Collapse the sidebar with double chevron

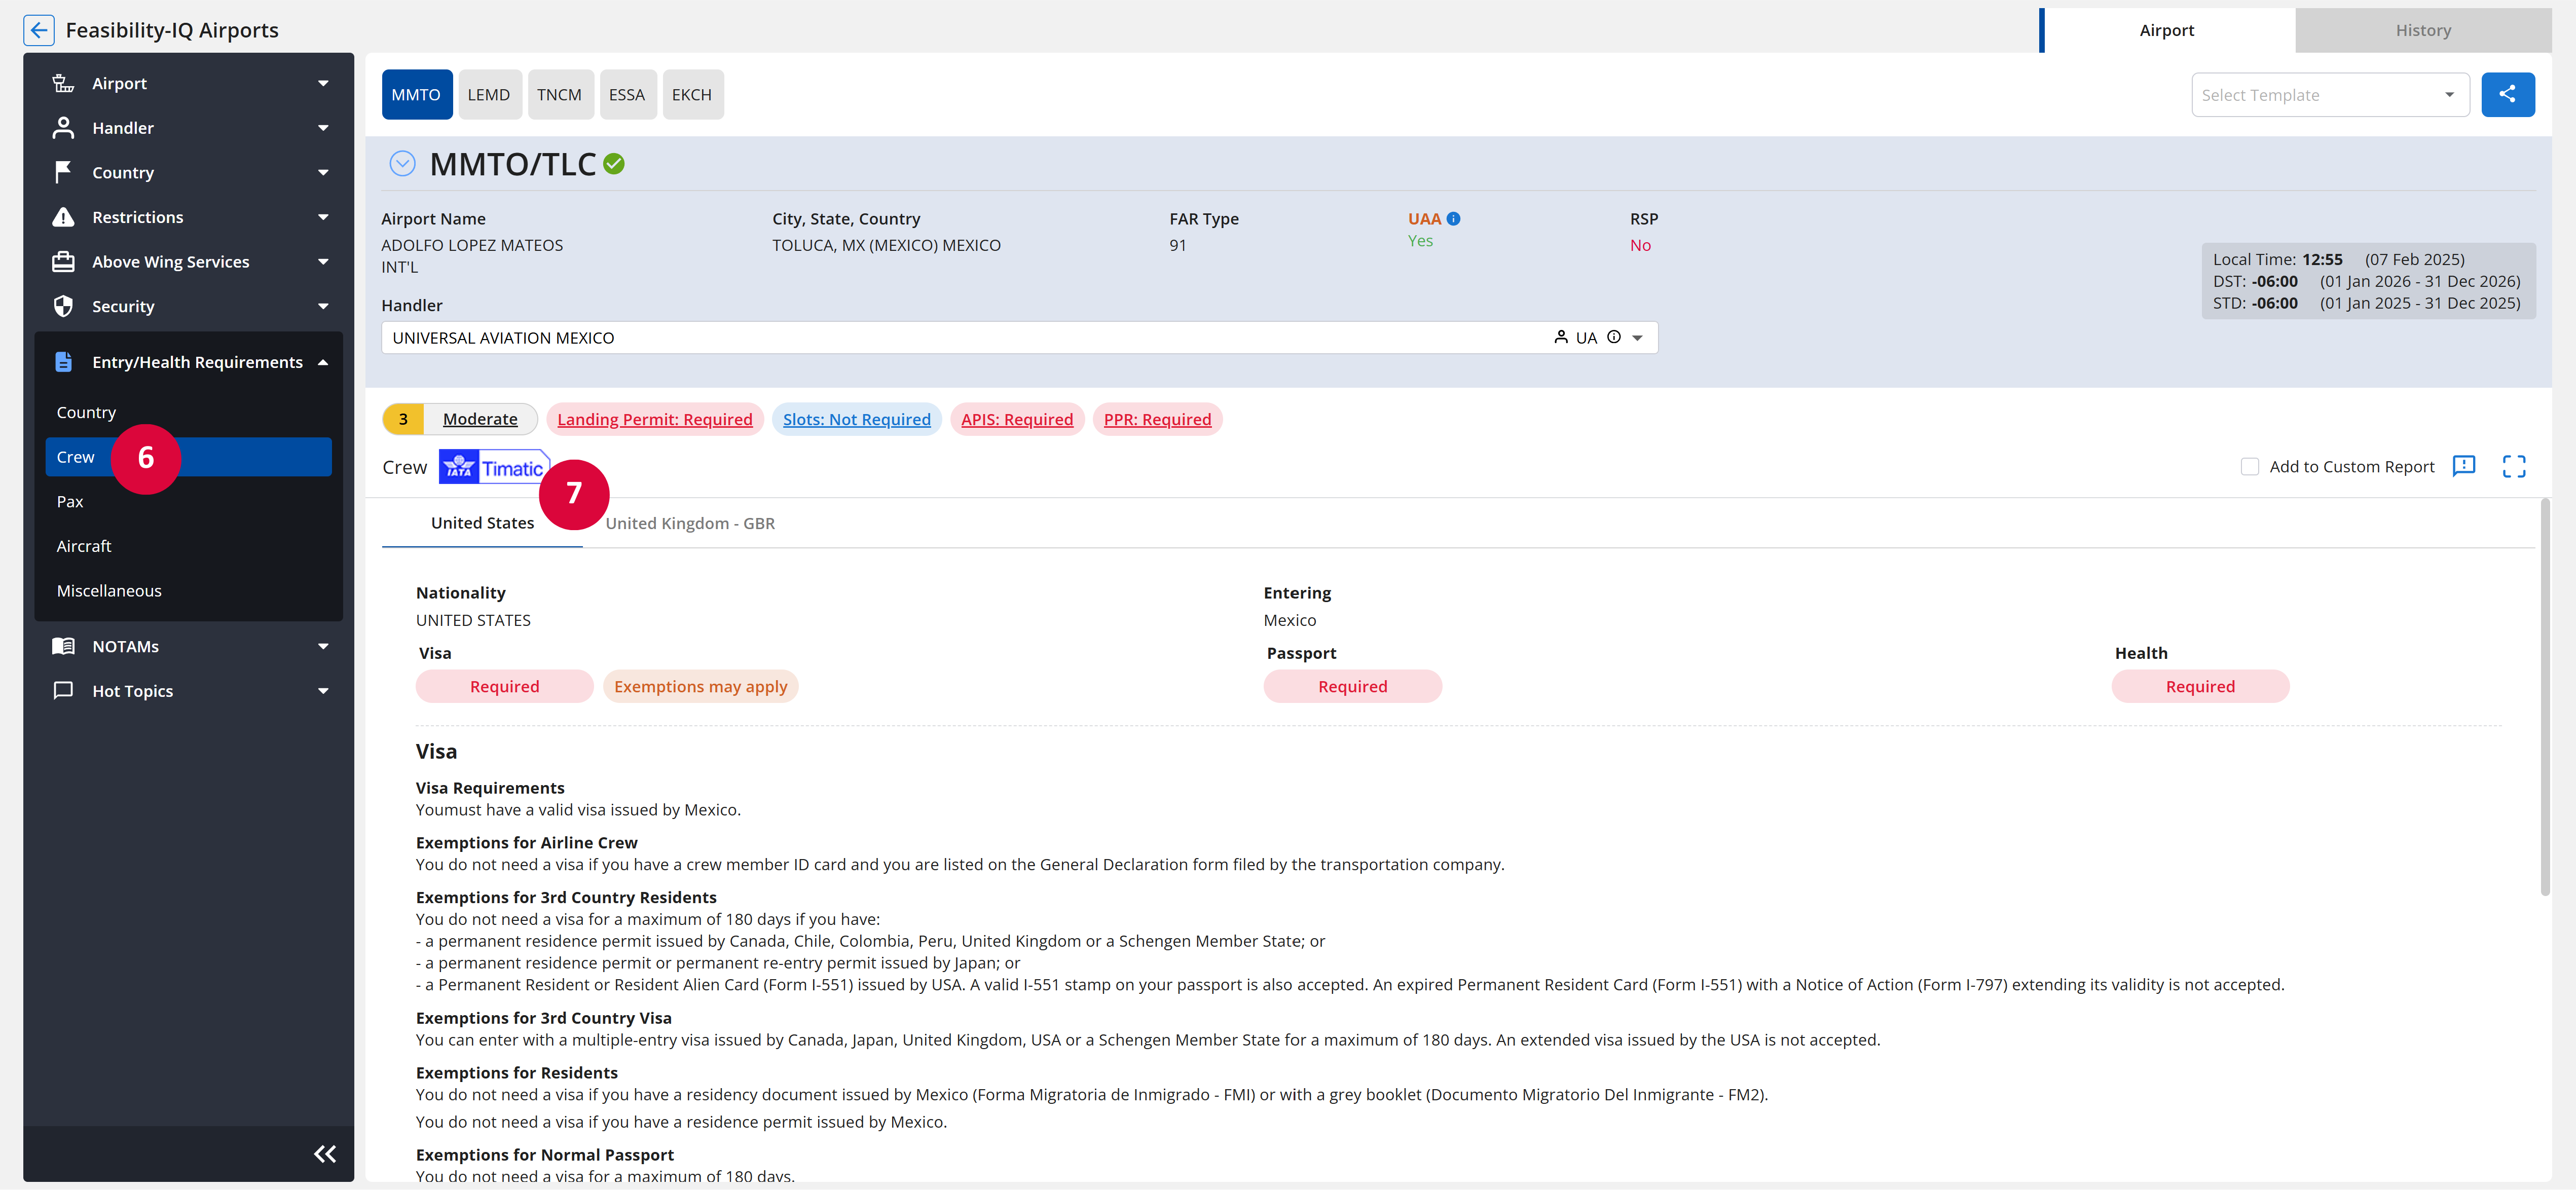point(325,1154)
